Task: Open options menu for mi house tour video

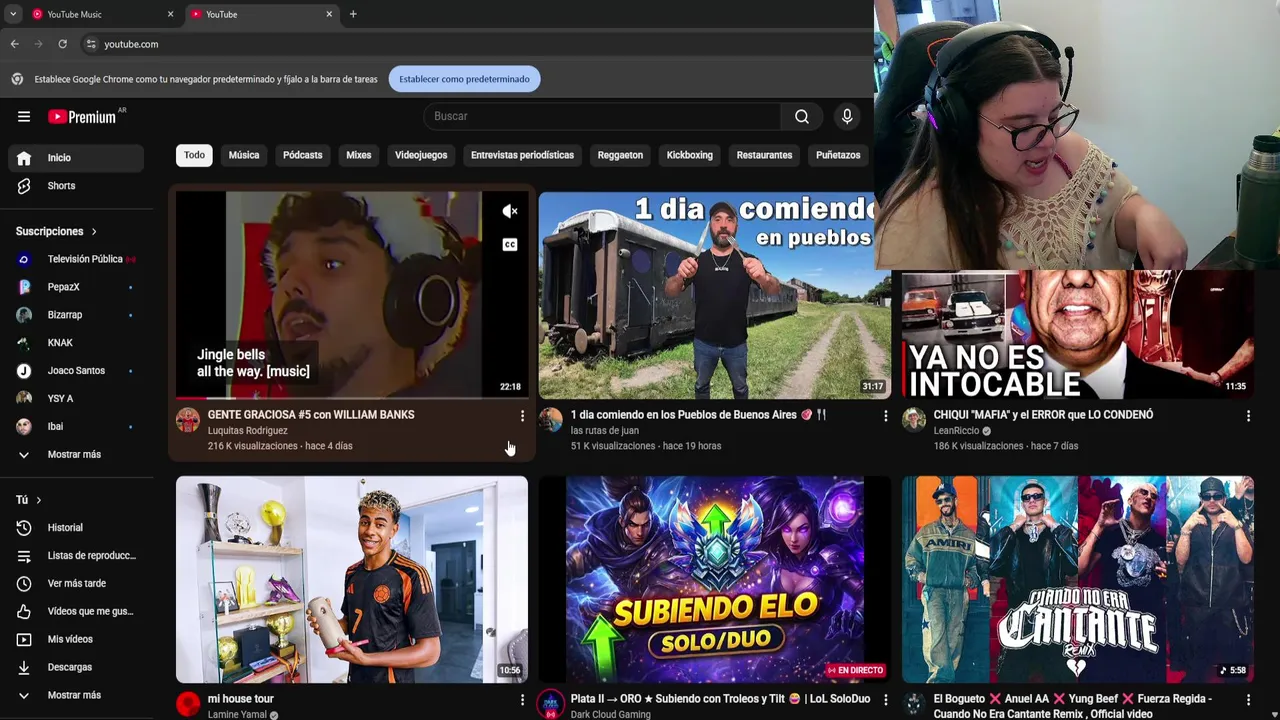Action: (522, 700)
